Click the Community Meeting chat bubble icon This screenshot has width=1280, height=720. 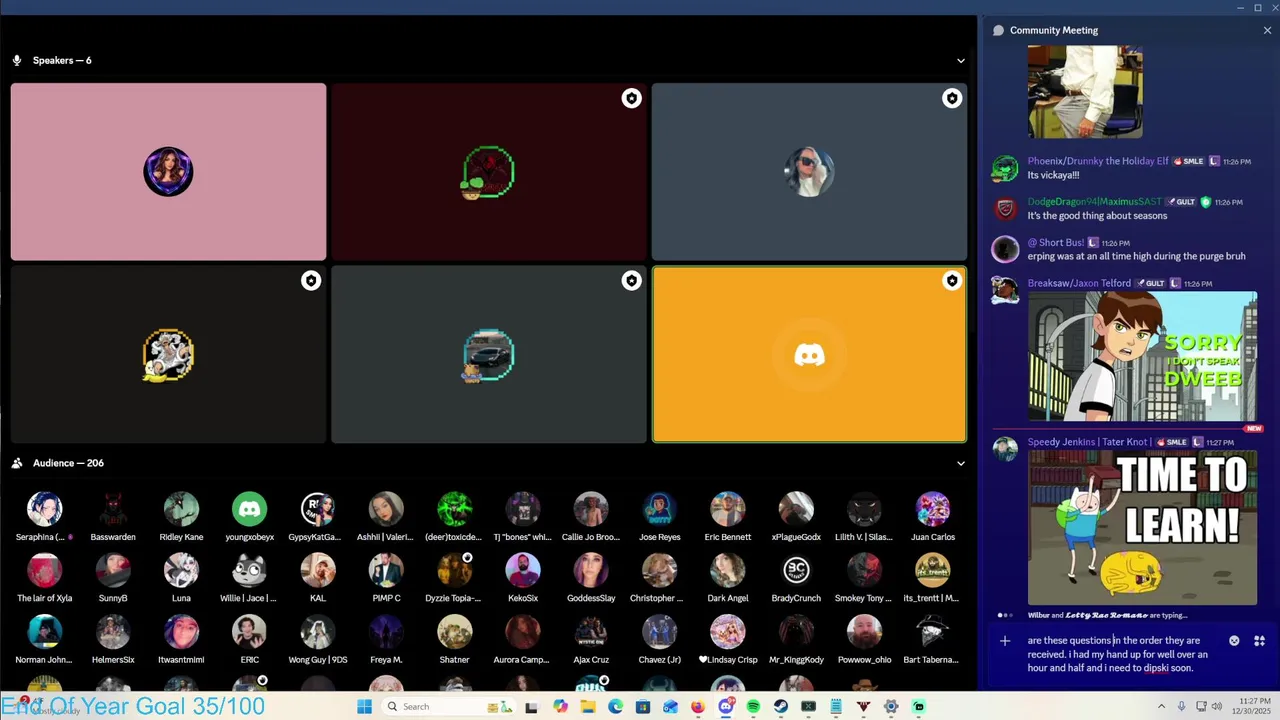[x=998, y=30]
